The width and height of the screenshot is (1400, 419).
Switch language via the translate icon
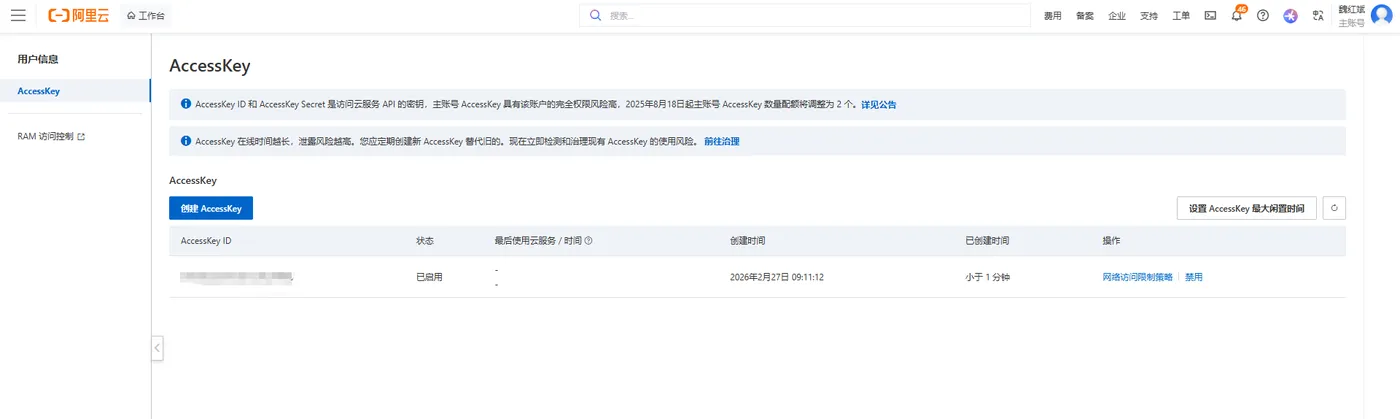coord(1318,16)
